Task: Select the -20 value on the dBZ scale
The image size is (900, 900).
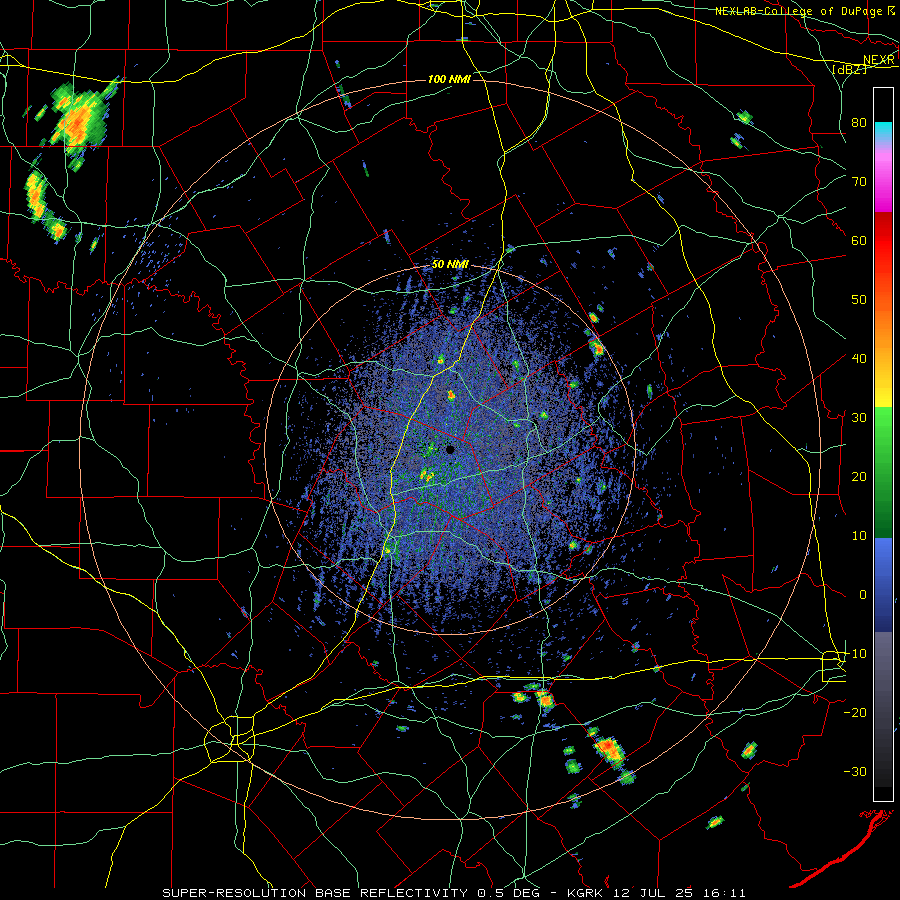Action: coord(855,712)
